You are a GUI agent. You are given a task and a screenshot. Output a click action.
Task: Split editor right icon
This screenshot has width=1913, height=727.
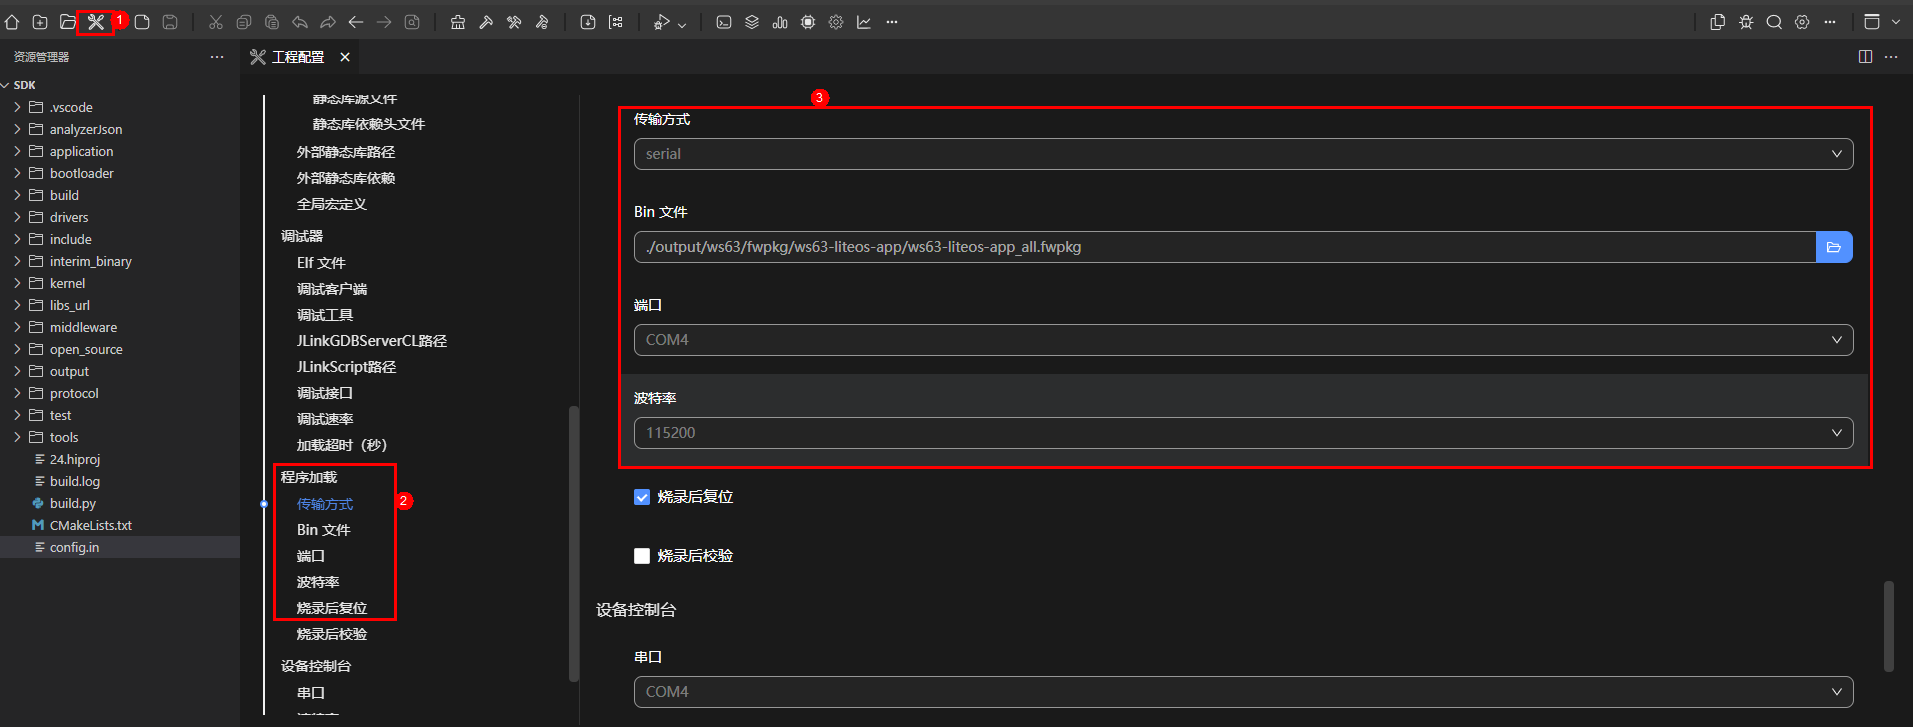(x=1865, y=57)
